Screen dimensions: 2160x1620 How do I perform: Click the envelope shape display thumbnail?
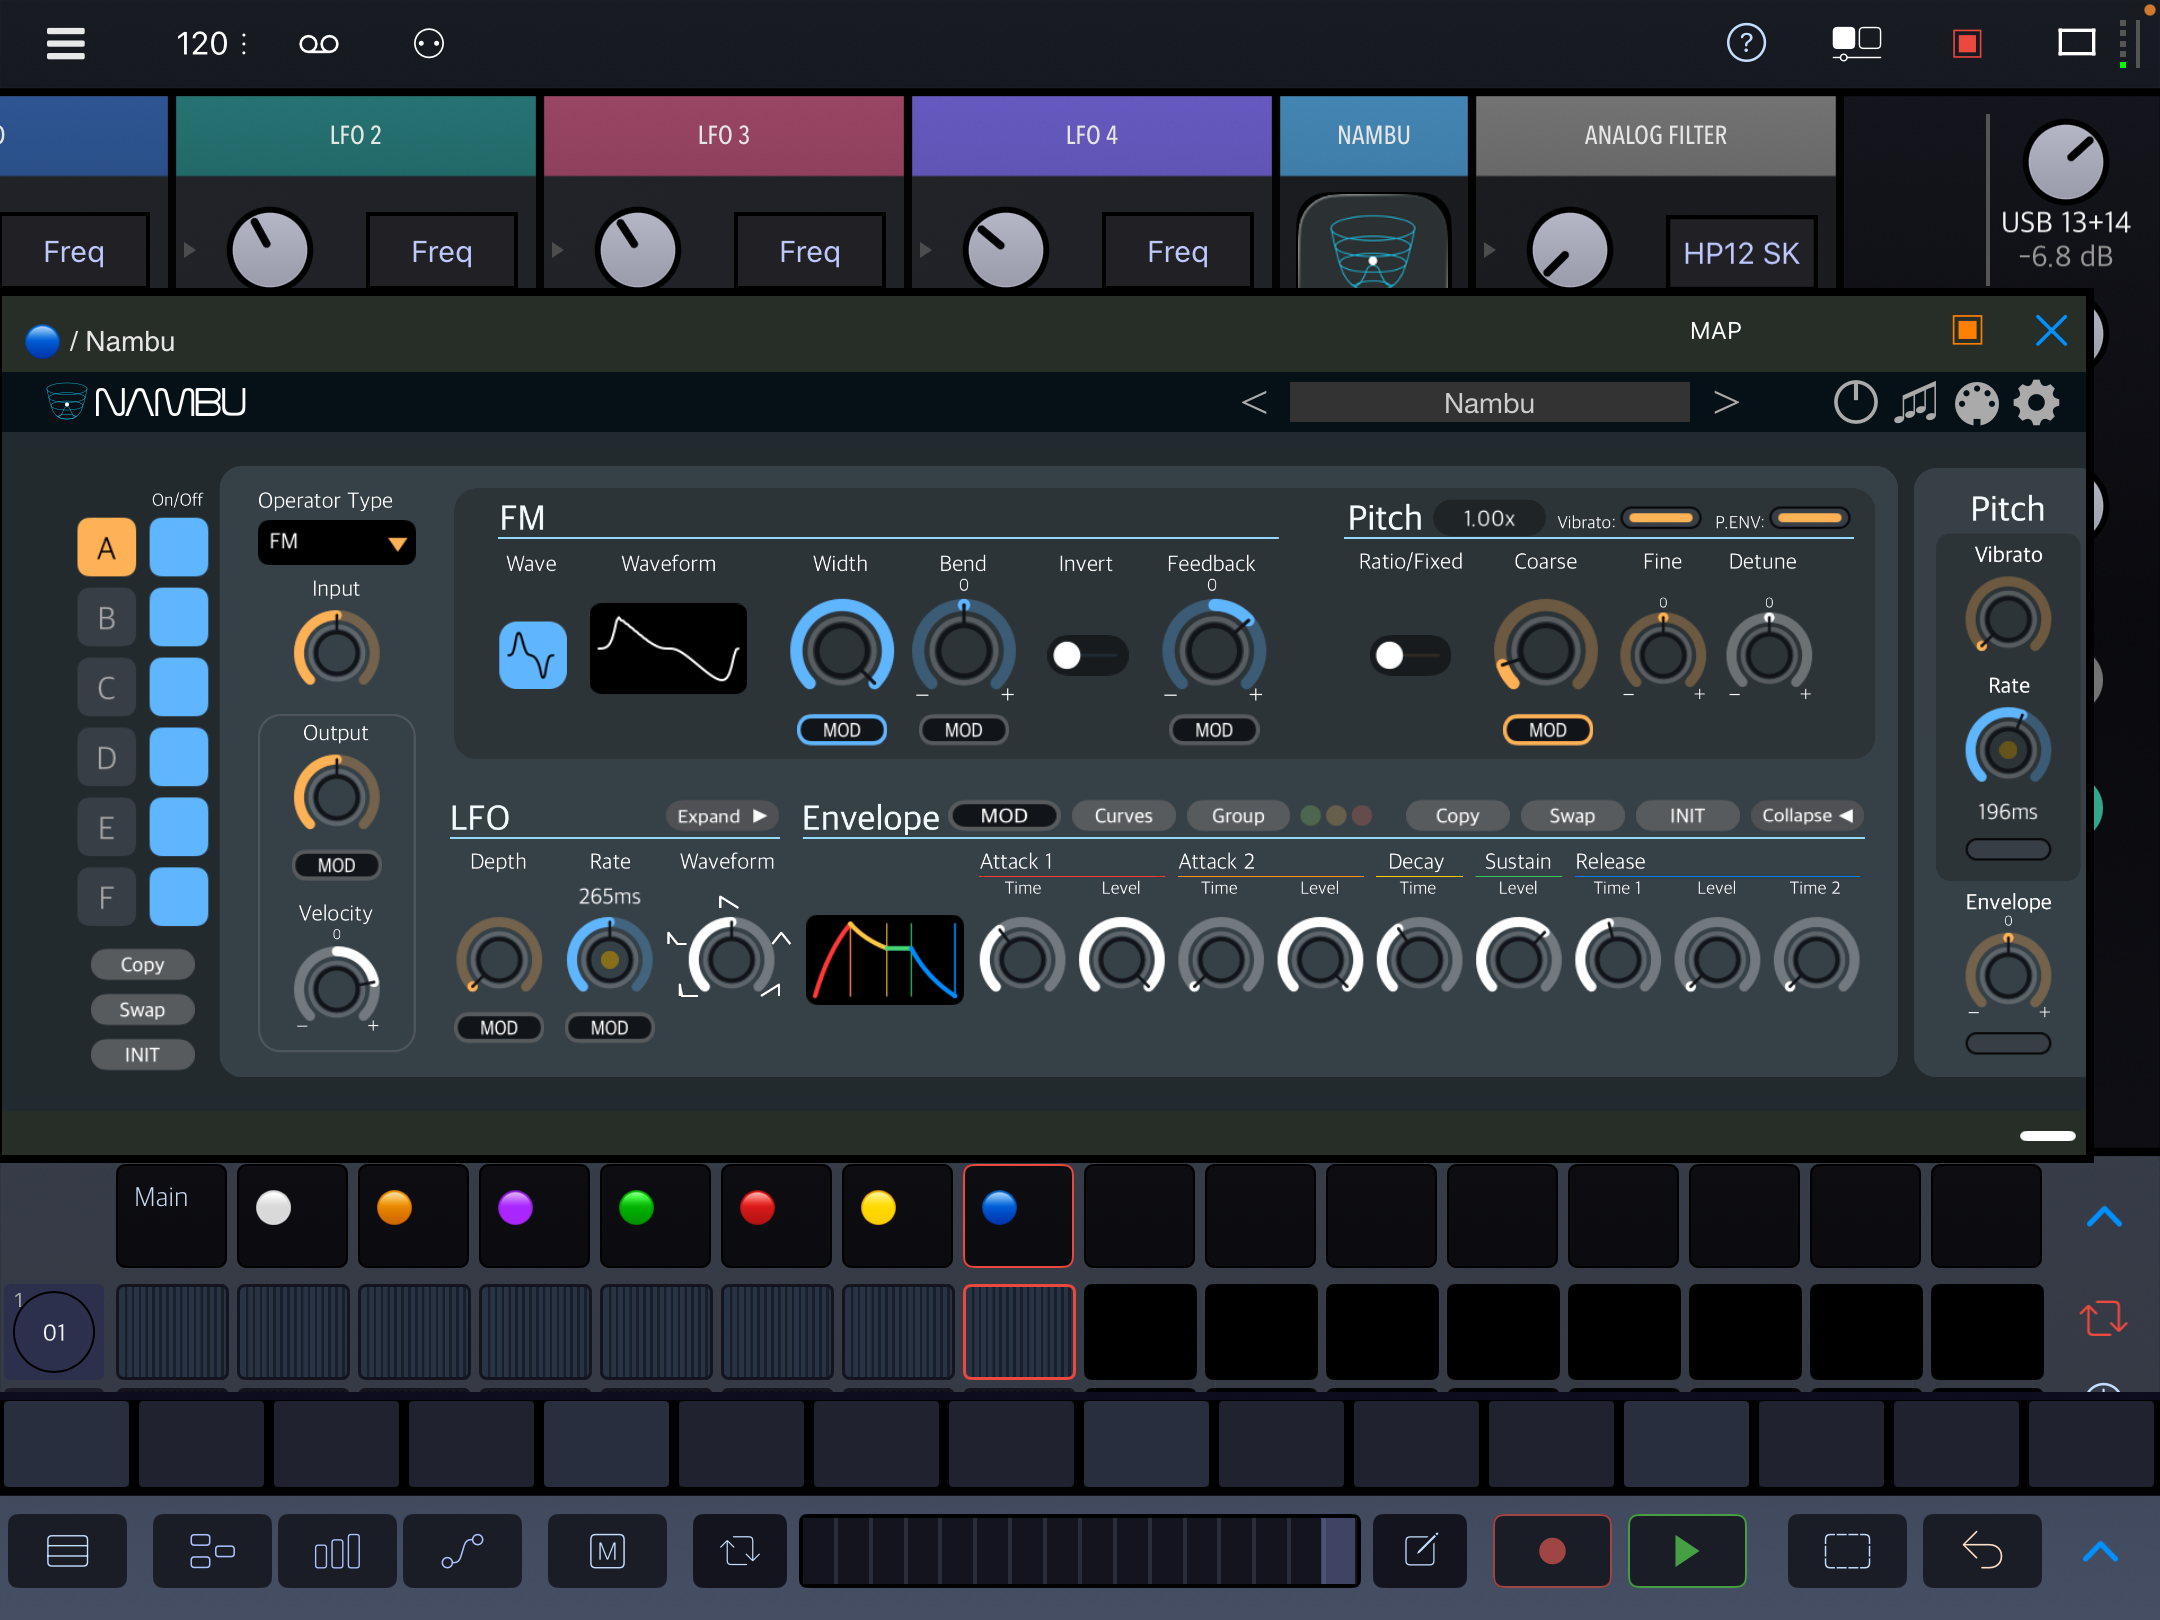pos(885,959)
